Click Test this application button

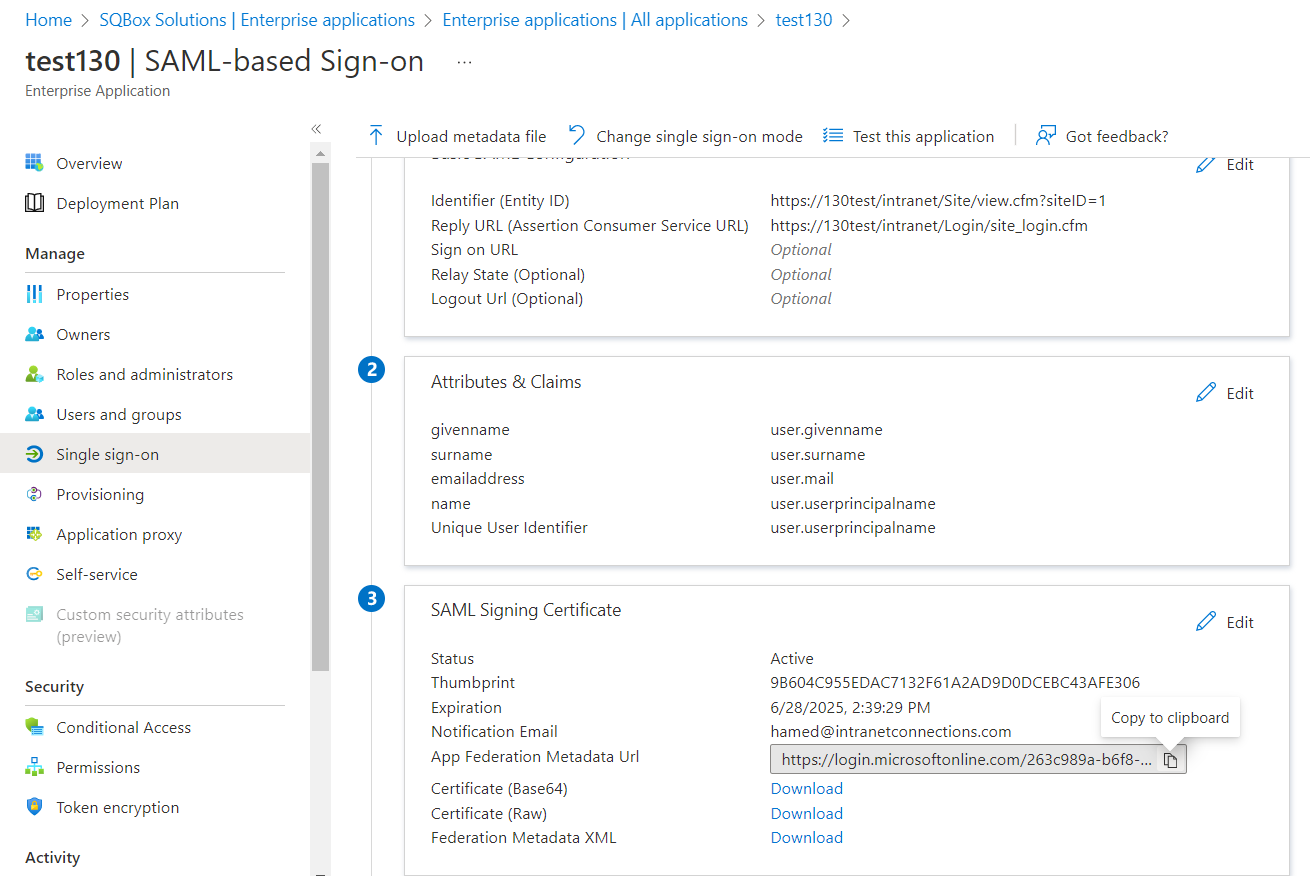click(908, 136)
